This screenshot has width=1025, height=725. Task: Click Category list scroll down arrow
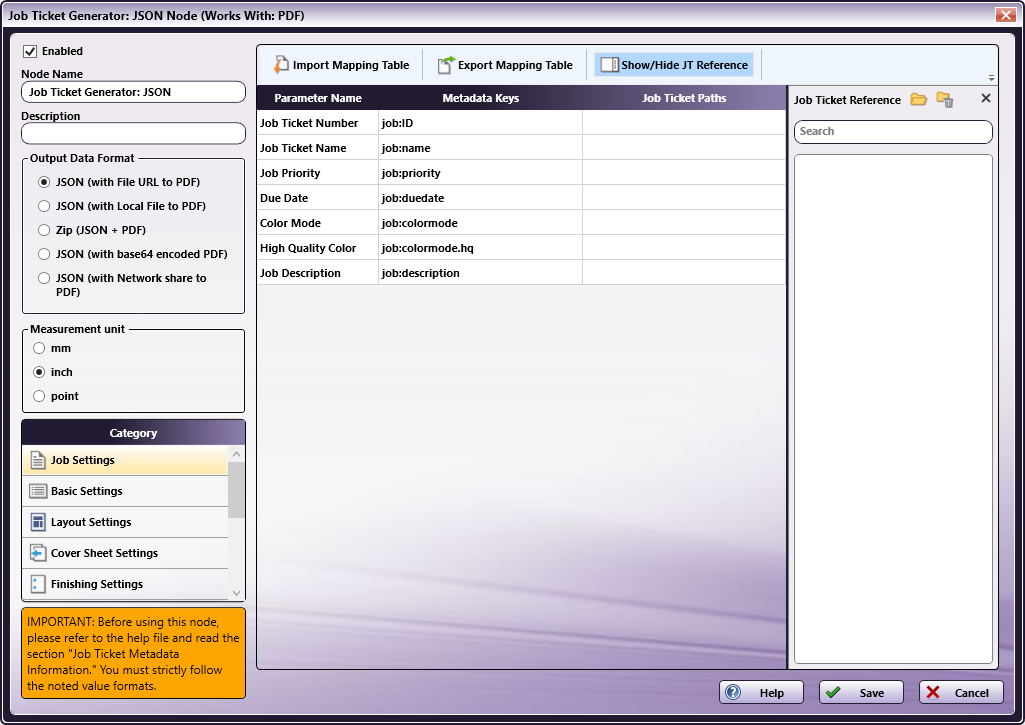pyautogui.click(x=237, y=593)
